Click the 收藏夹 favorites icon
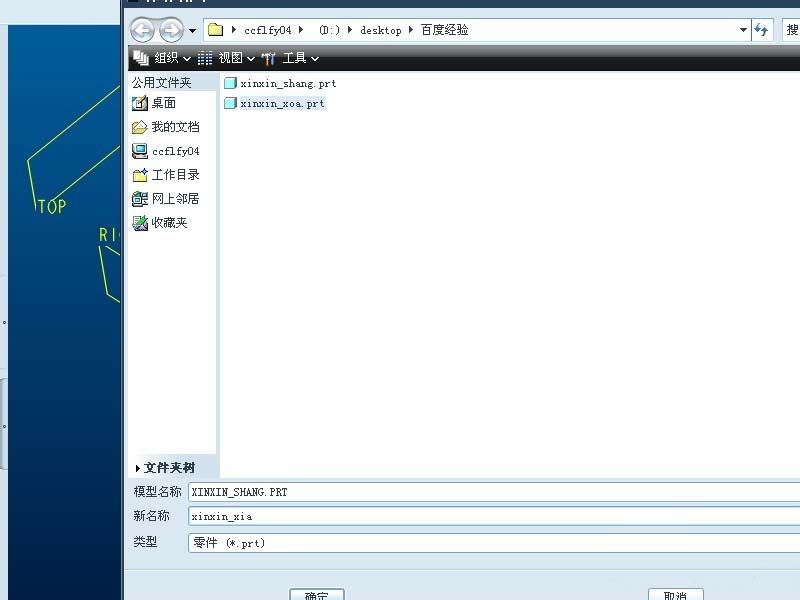The width and height of the screenshot is (800, 600). pyautogui.click(x=139, y=222)
